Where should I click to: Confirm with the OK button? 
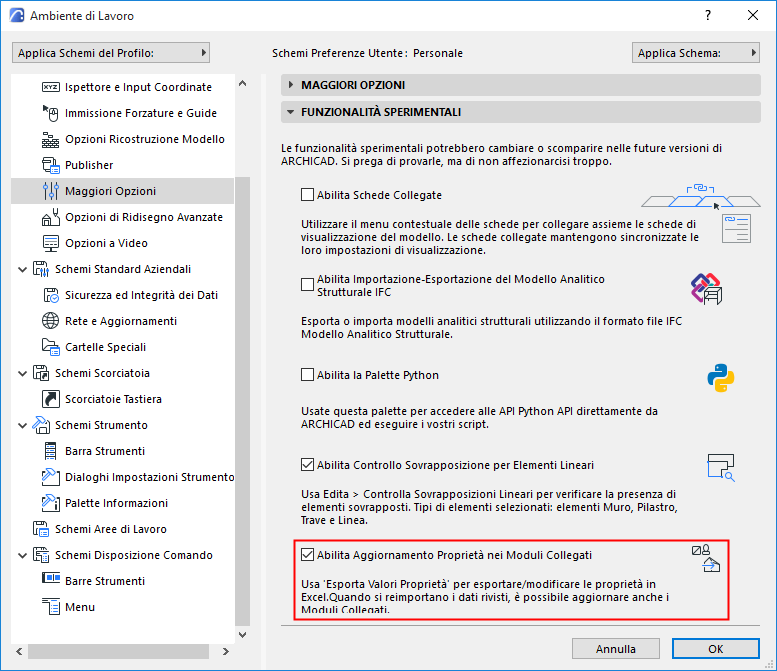716,649
